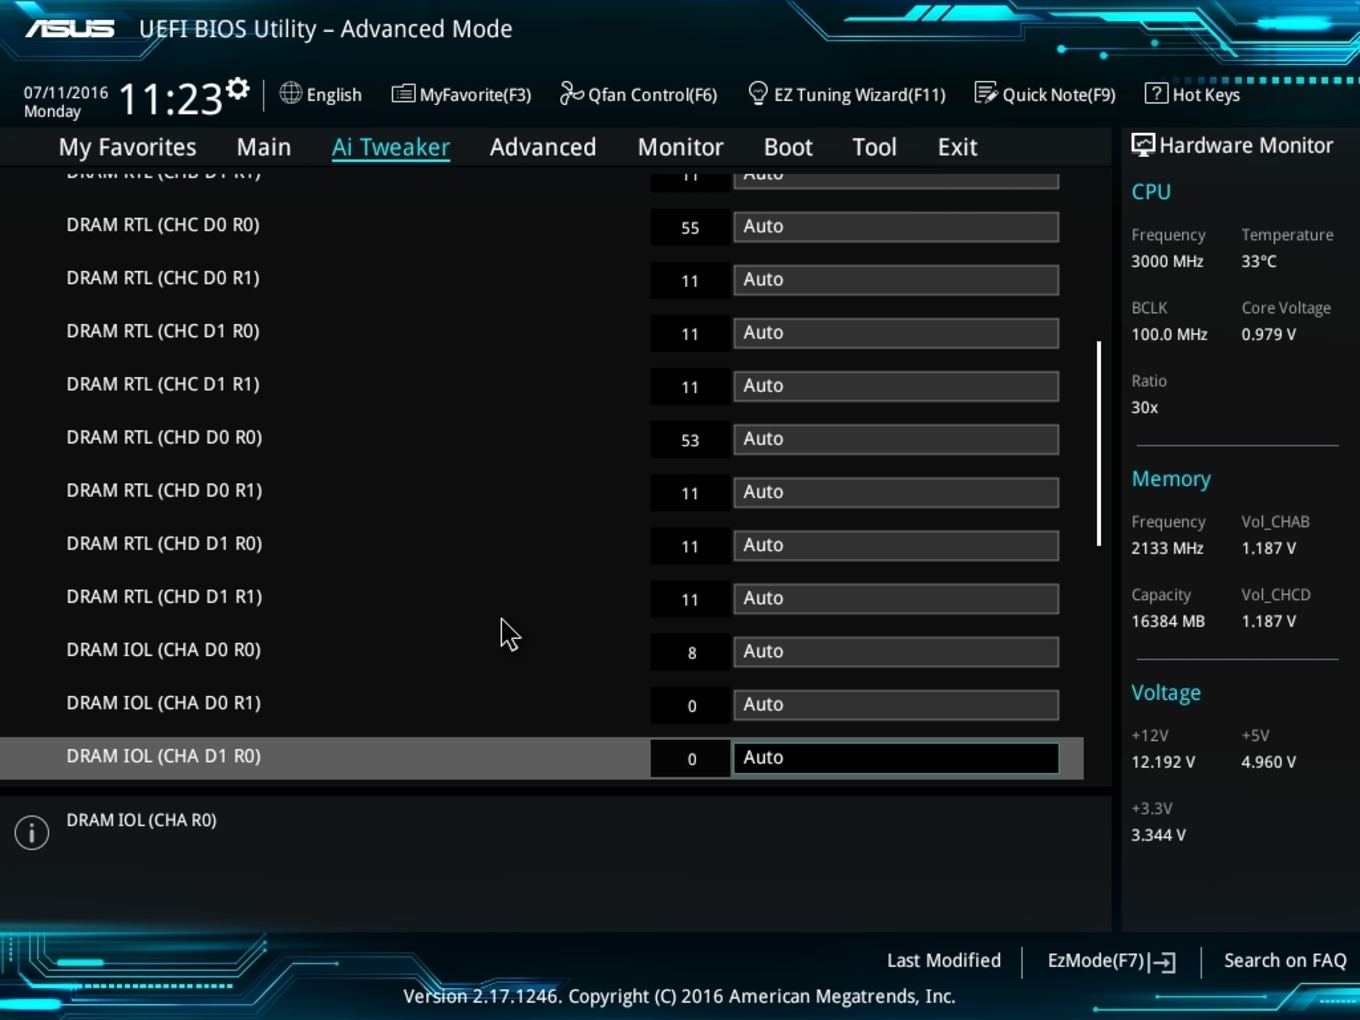
Task: Select the DRAM IOL (CHA D1 R0) row label
Action: click(x=164, y=755)
